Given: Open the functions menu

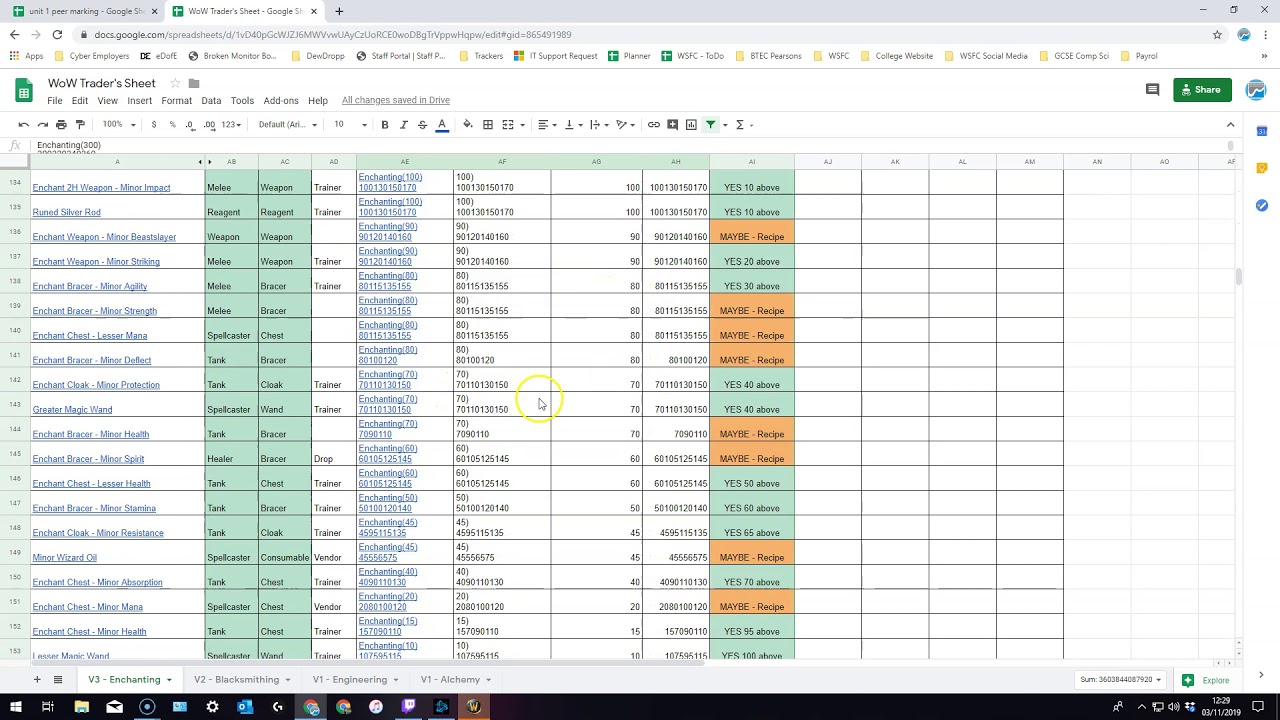Looking at the screenshot, I should coord(744,125).
